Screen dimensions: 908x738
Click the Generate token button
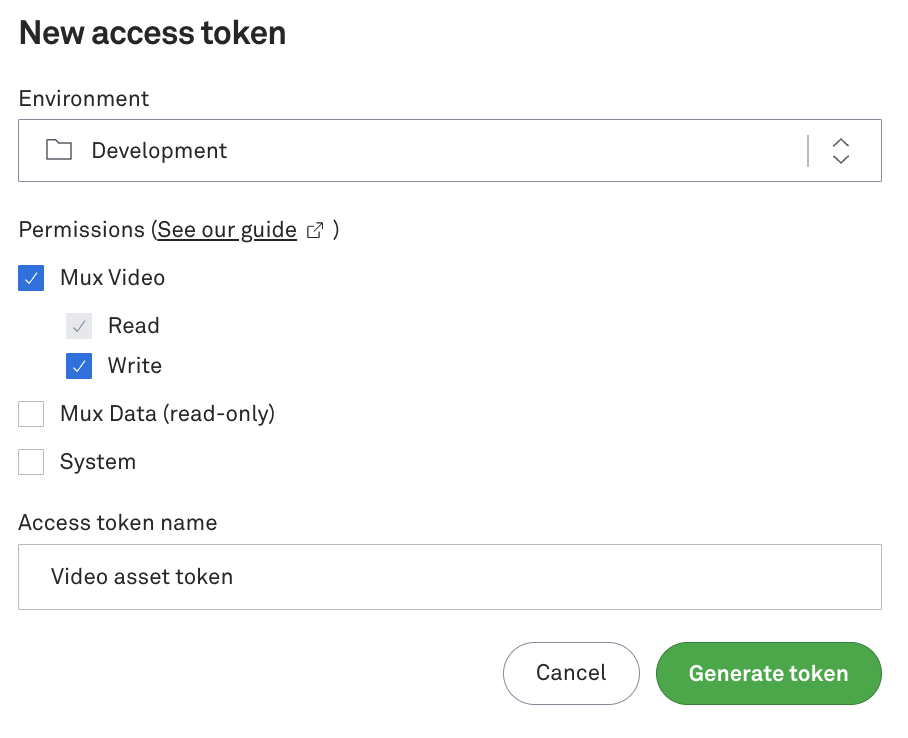[x=768, y=673]
